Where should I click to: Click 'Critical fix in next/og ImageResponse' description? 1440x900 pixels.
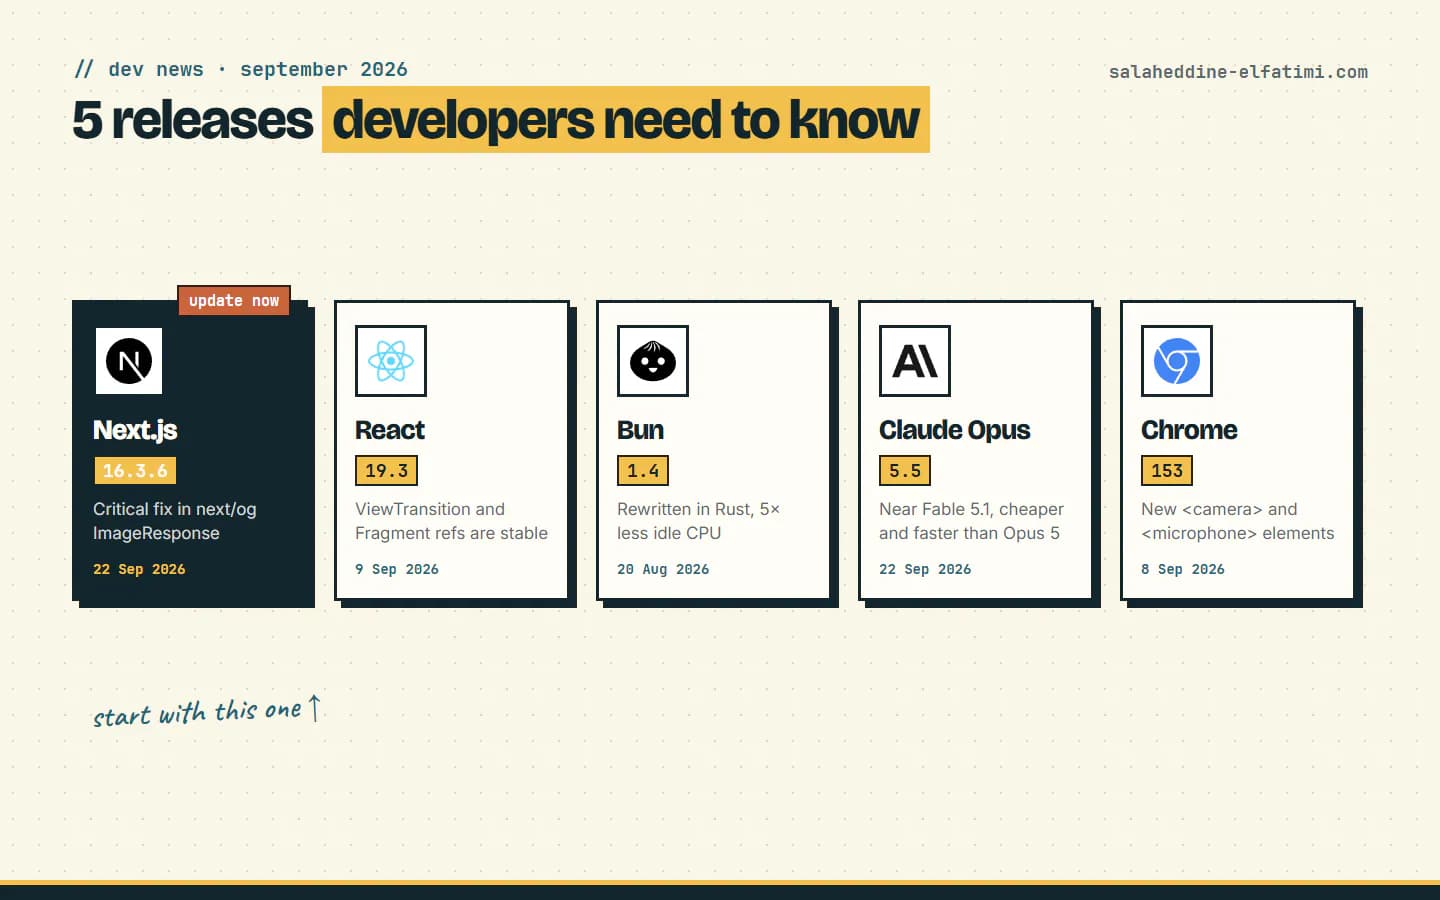point(175,521)
